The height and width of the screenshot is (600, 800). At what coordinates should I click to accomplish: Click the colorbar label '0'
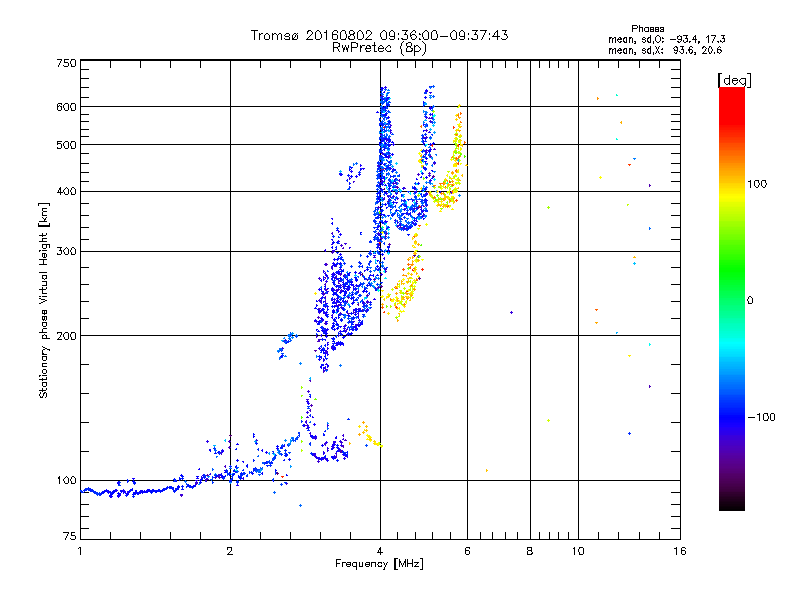click(750, 301)
